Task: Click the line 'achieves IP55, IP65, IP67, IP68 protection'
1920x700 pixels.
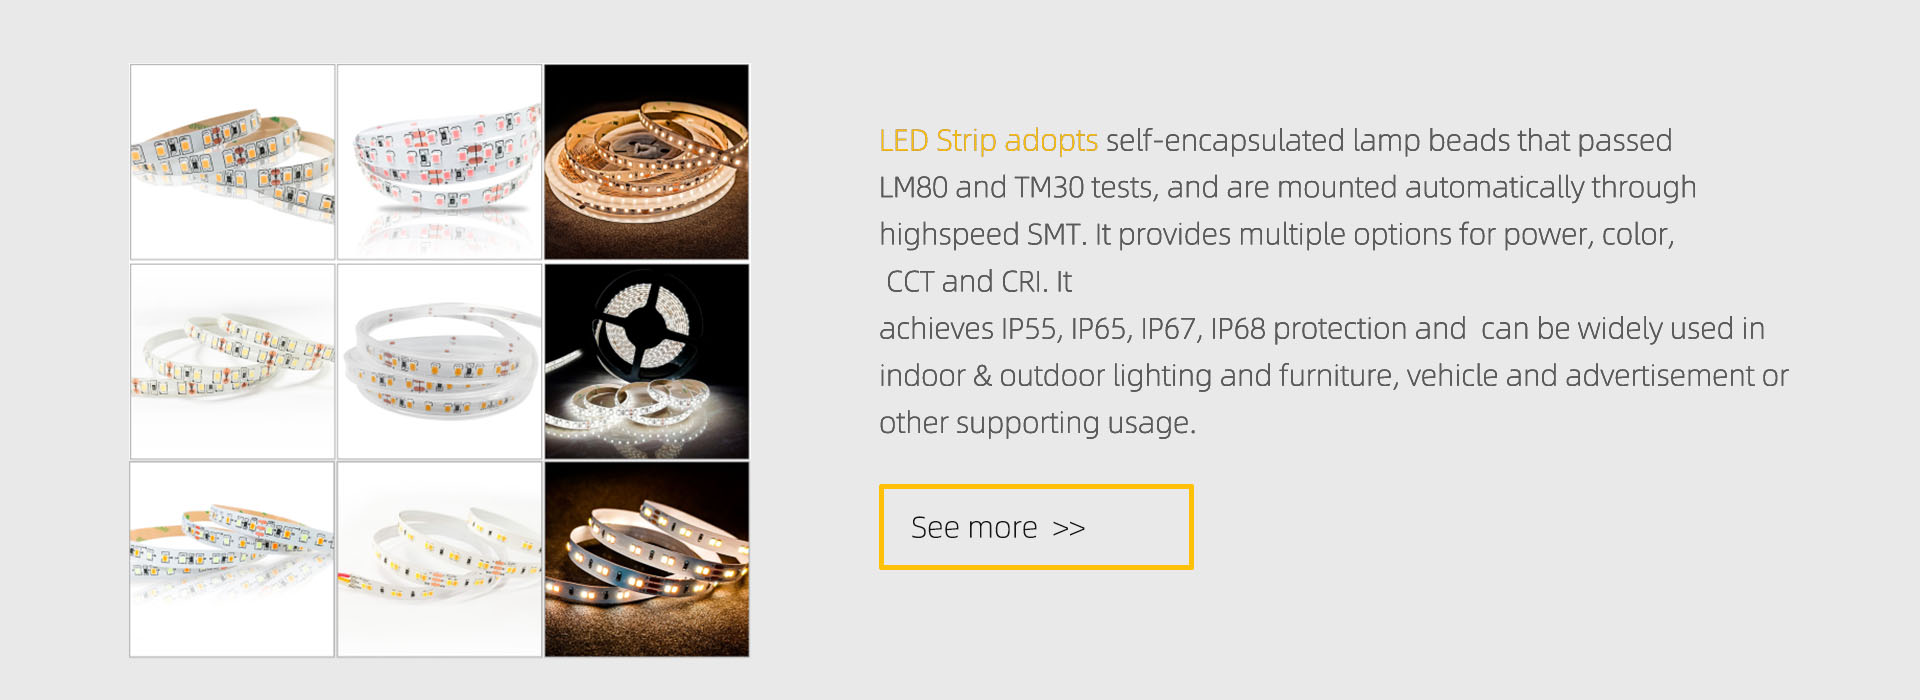Action: tap(1173, 329)
